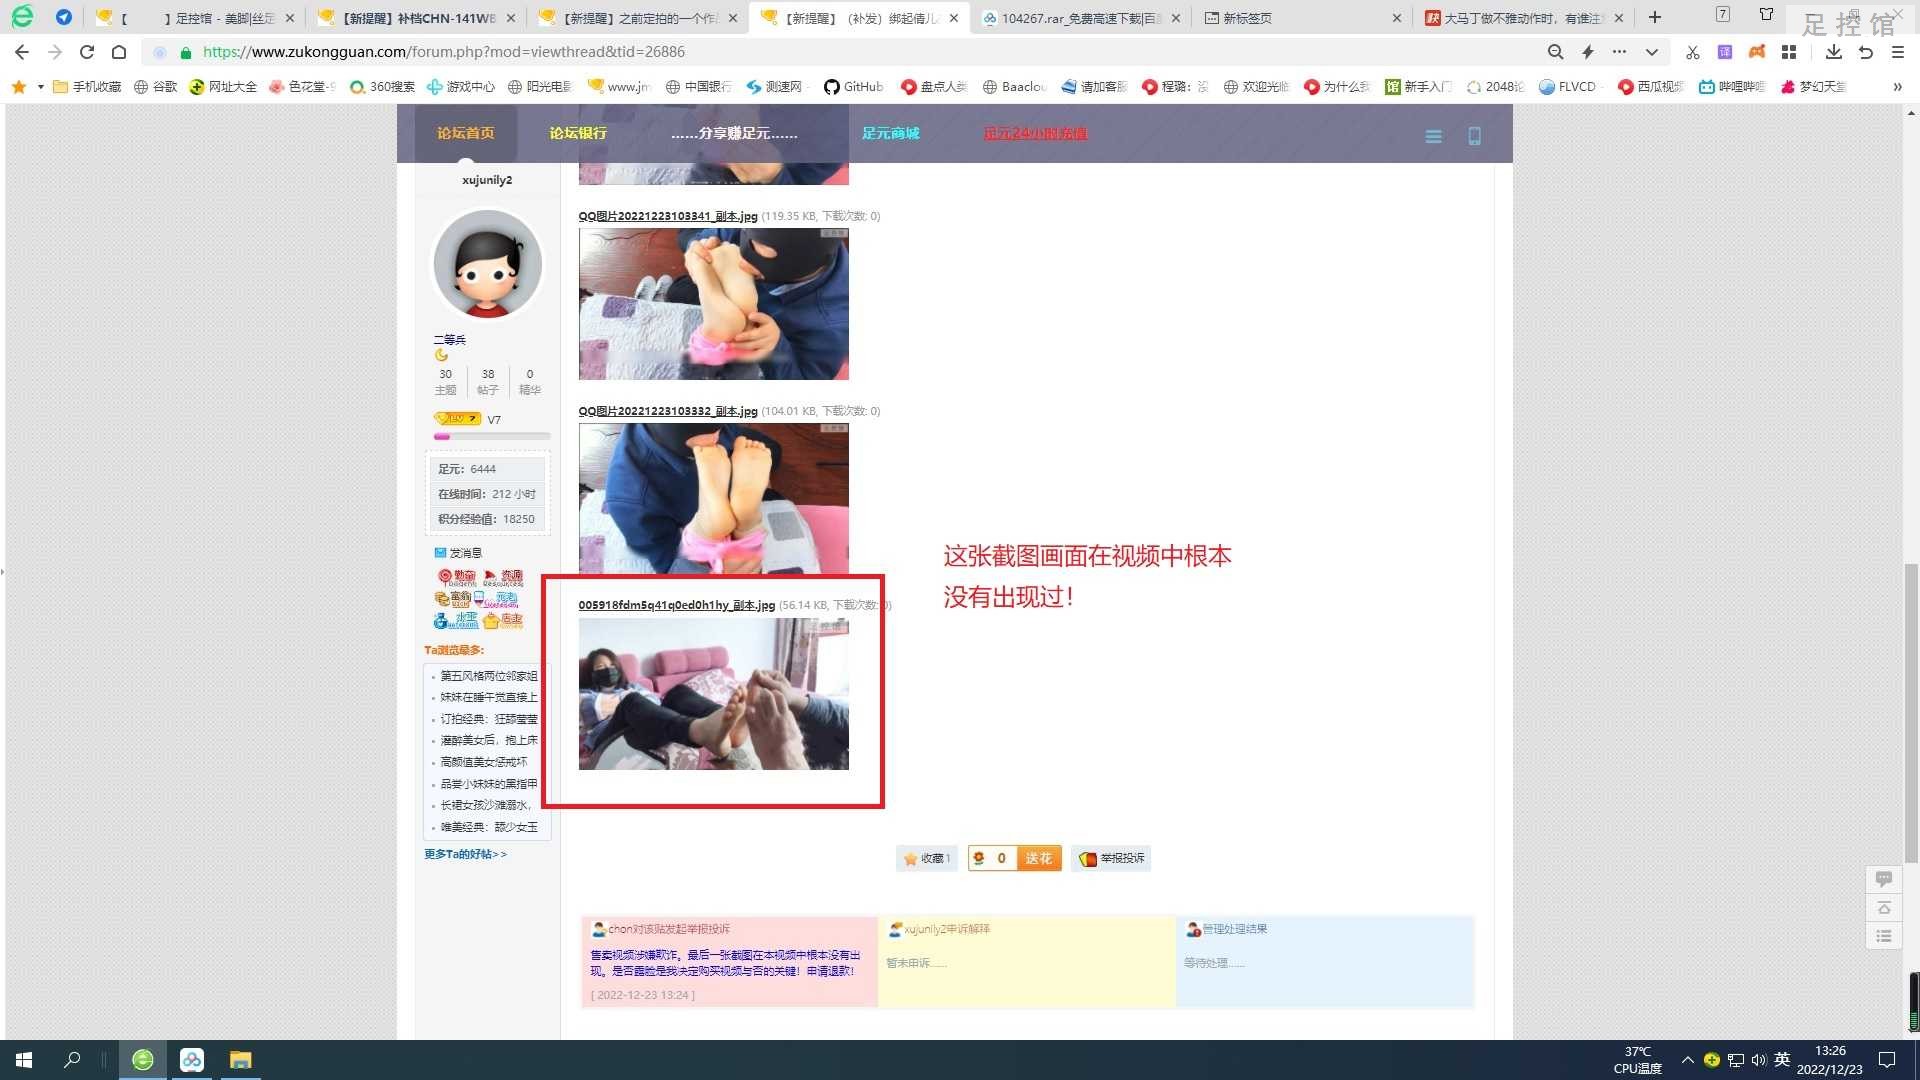This screenshot has height=1080, width=1920.
Task: Click the forum header mobile phone icon
Action: tap(1474, 136)
